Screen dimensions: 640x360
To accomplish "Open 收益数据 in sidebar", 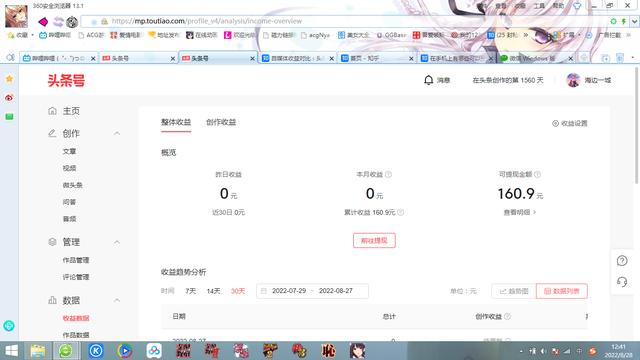I will click(76, 318).
